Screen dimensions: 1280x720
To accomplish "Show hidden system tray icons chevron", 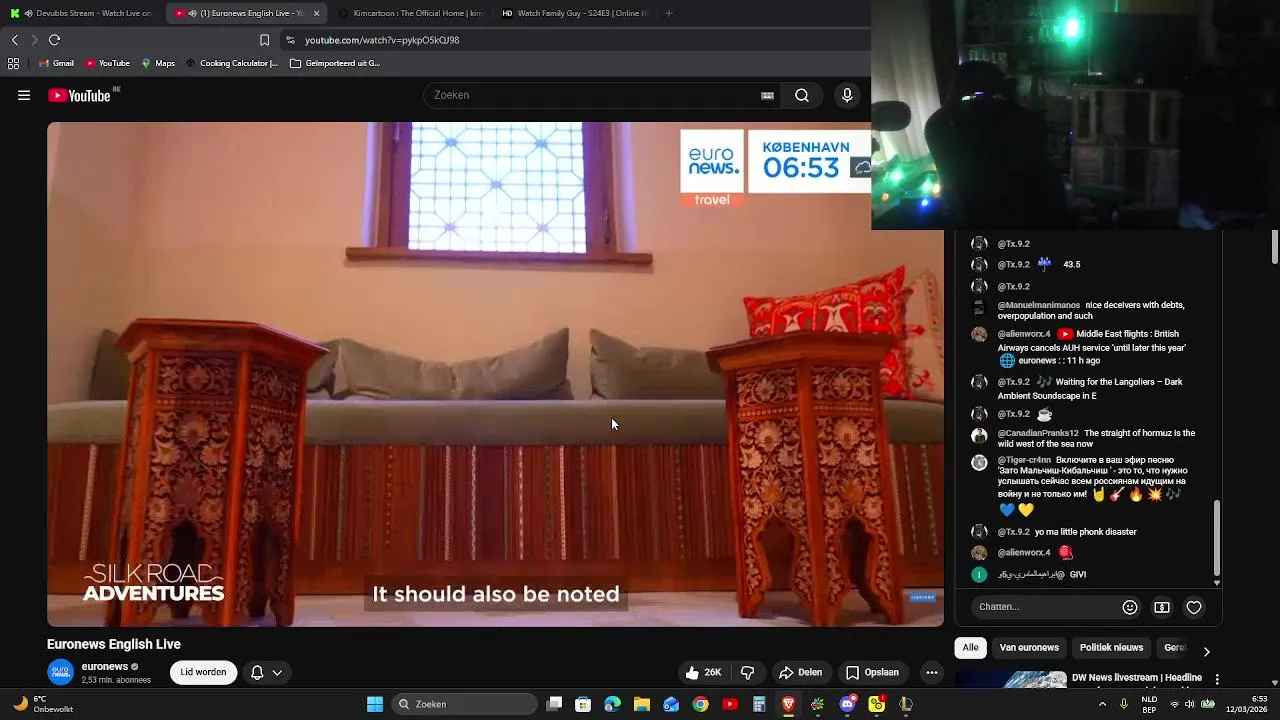I will click(1102, 704).
